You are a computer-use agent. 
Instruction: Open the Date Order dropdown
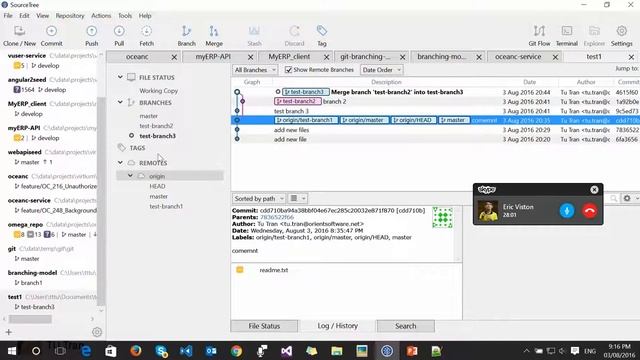[381, 70]
